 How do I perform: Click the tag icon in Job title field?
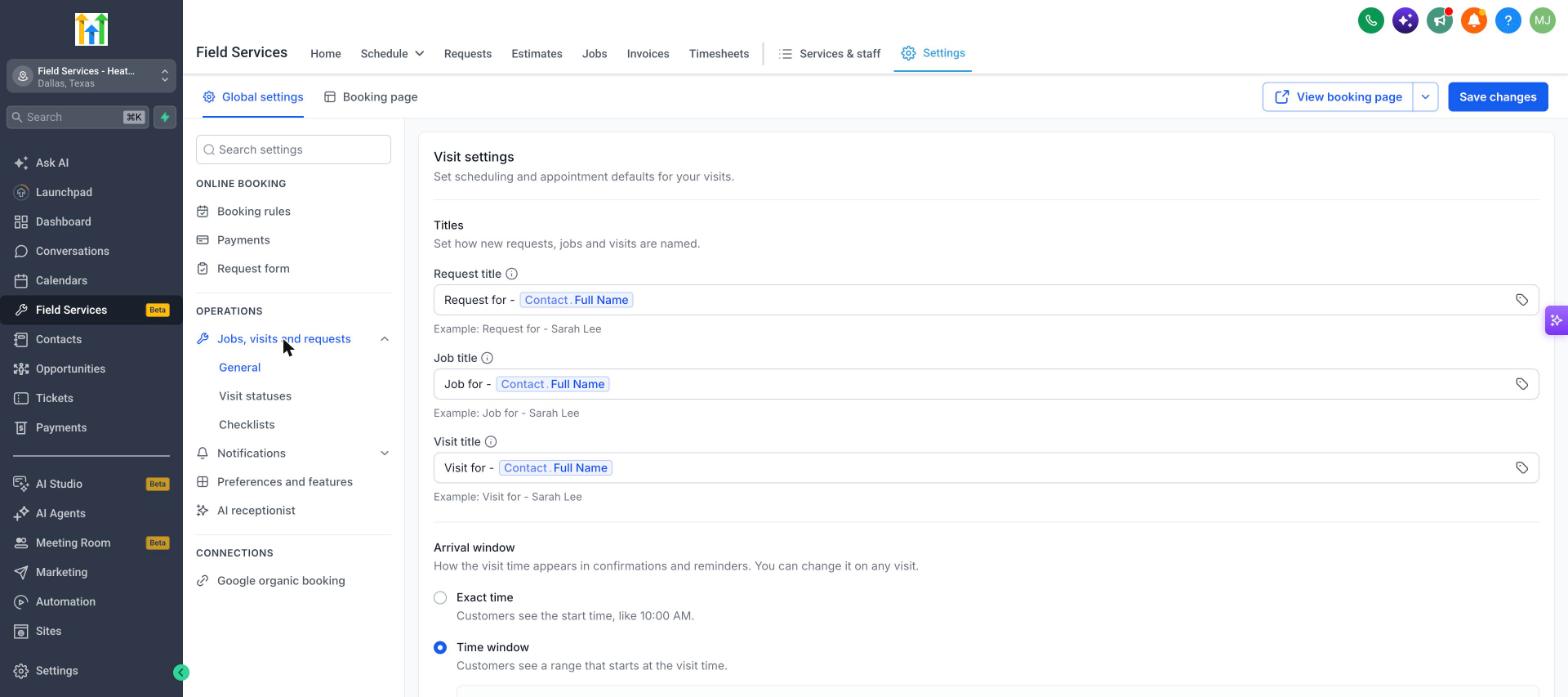point(1521,384)
